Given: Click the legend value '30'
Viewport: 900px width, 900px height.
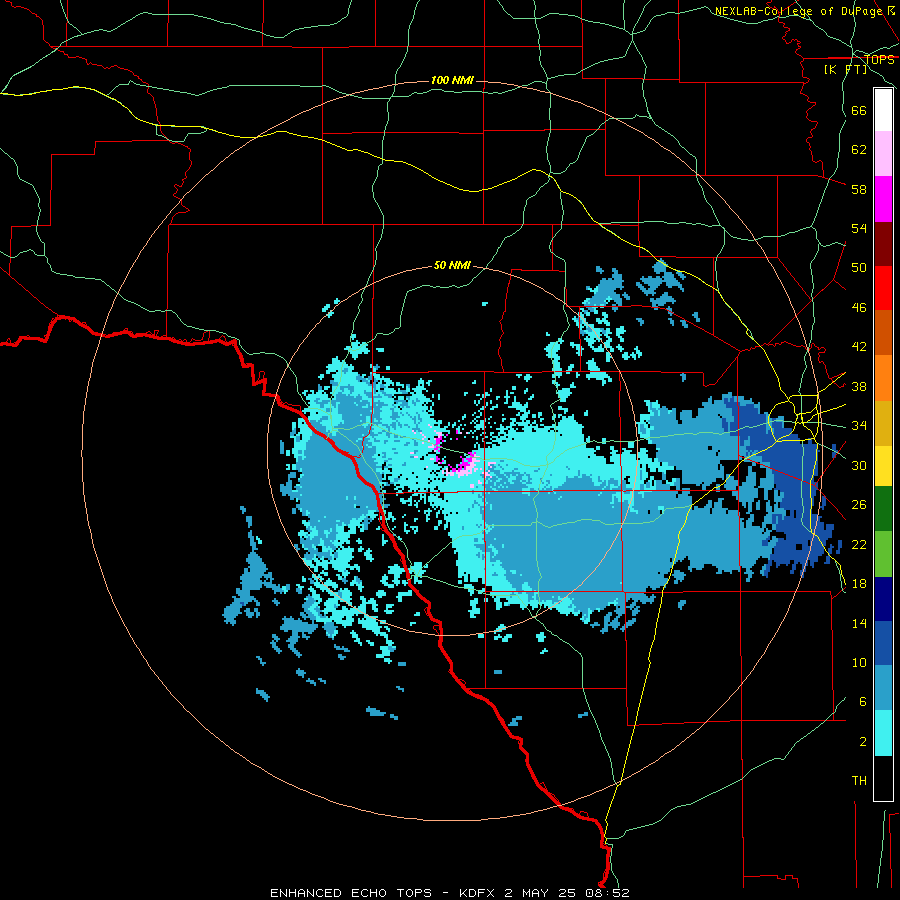Looking at the screenshot, I should pos(859,465).
